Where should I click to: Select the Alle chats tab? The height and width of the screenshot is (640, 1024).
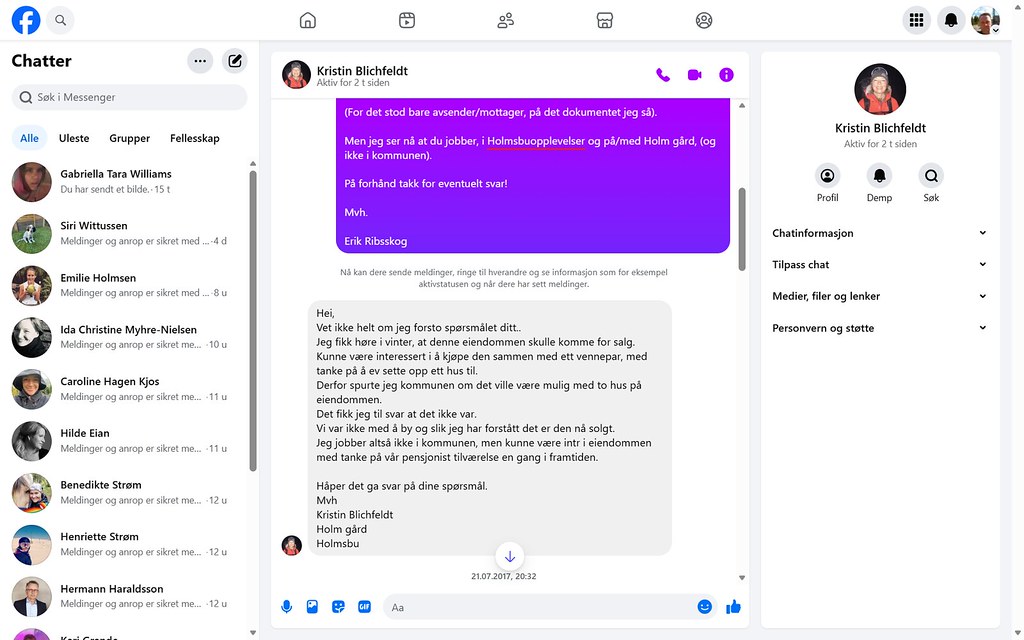[x=29, y=138]
